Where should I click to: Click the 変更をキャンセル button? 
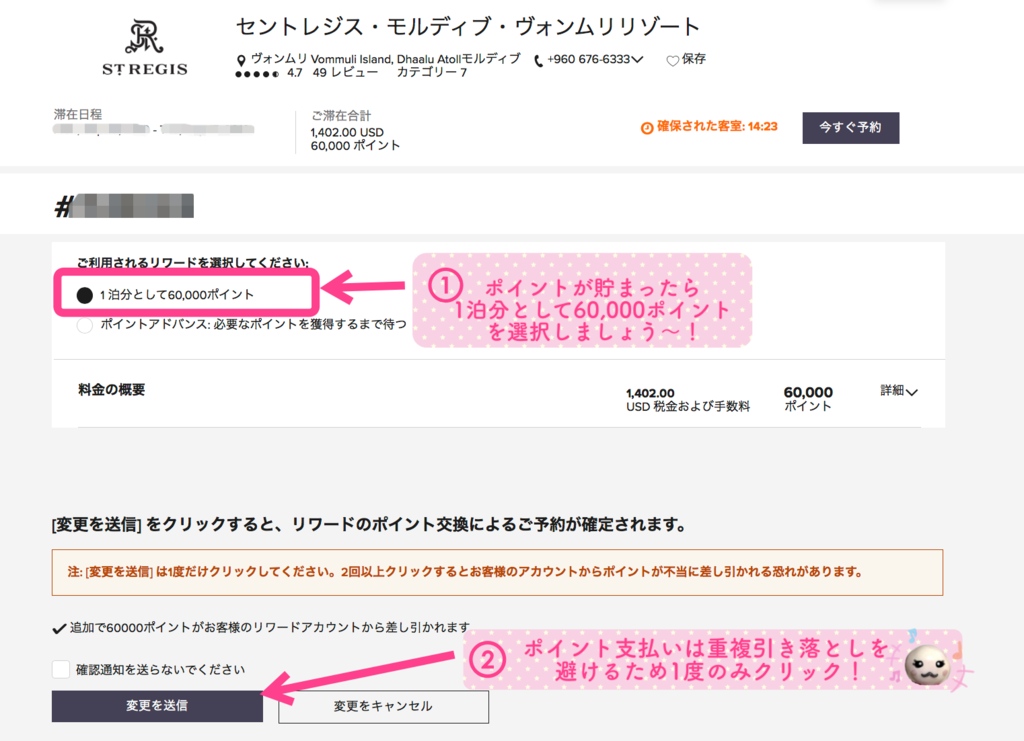[x=383, y=706]
